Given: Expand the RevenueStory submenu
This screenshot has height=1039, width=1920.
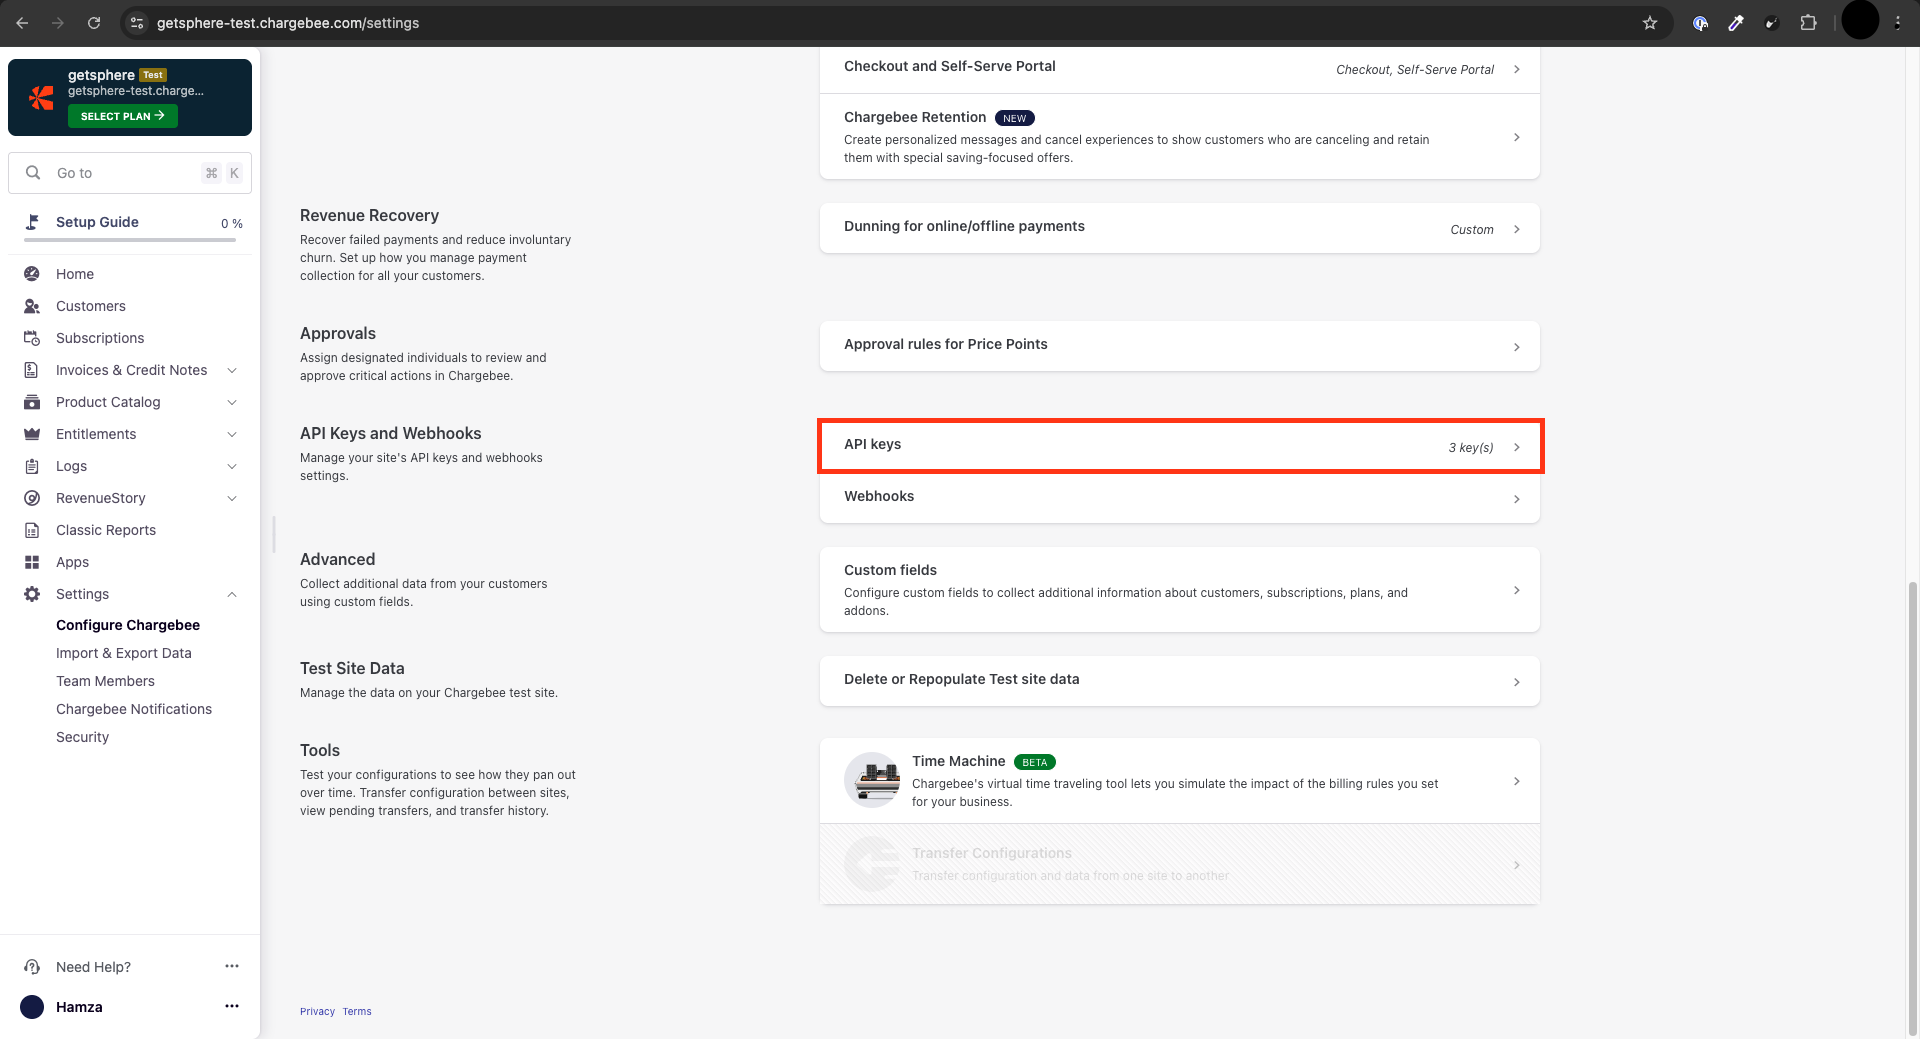Looking at the screenshot, I should click(232, 498).
